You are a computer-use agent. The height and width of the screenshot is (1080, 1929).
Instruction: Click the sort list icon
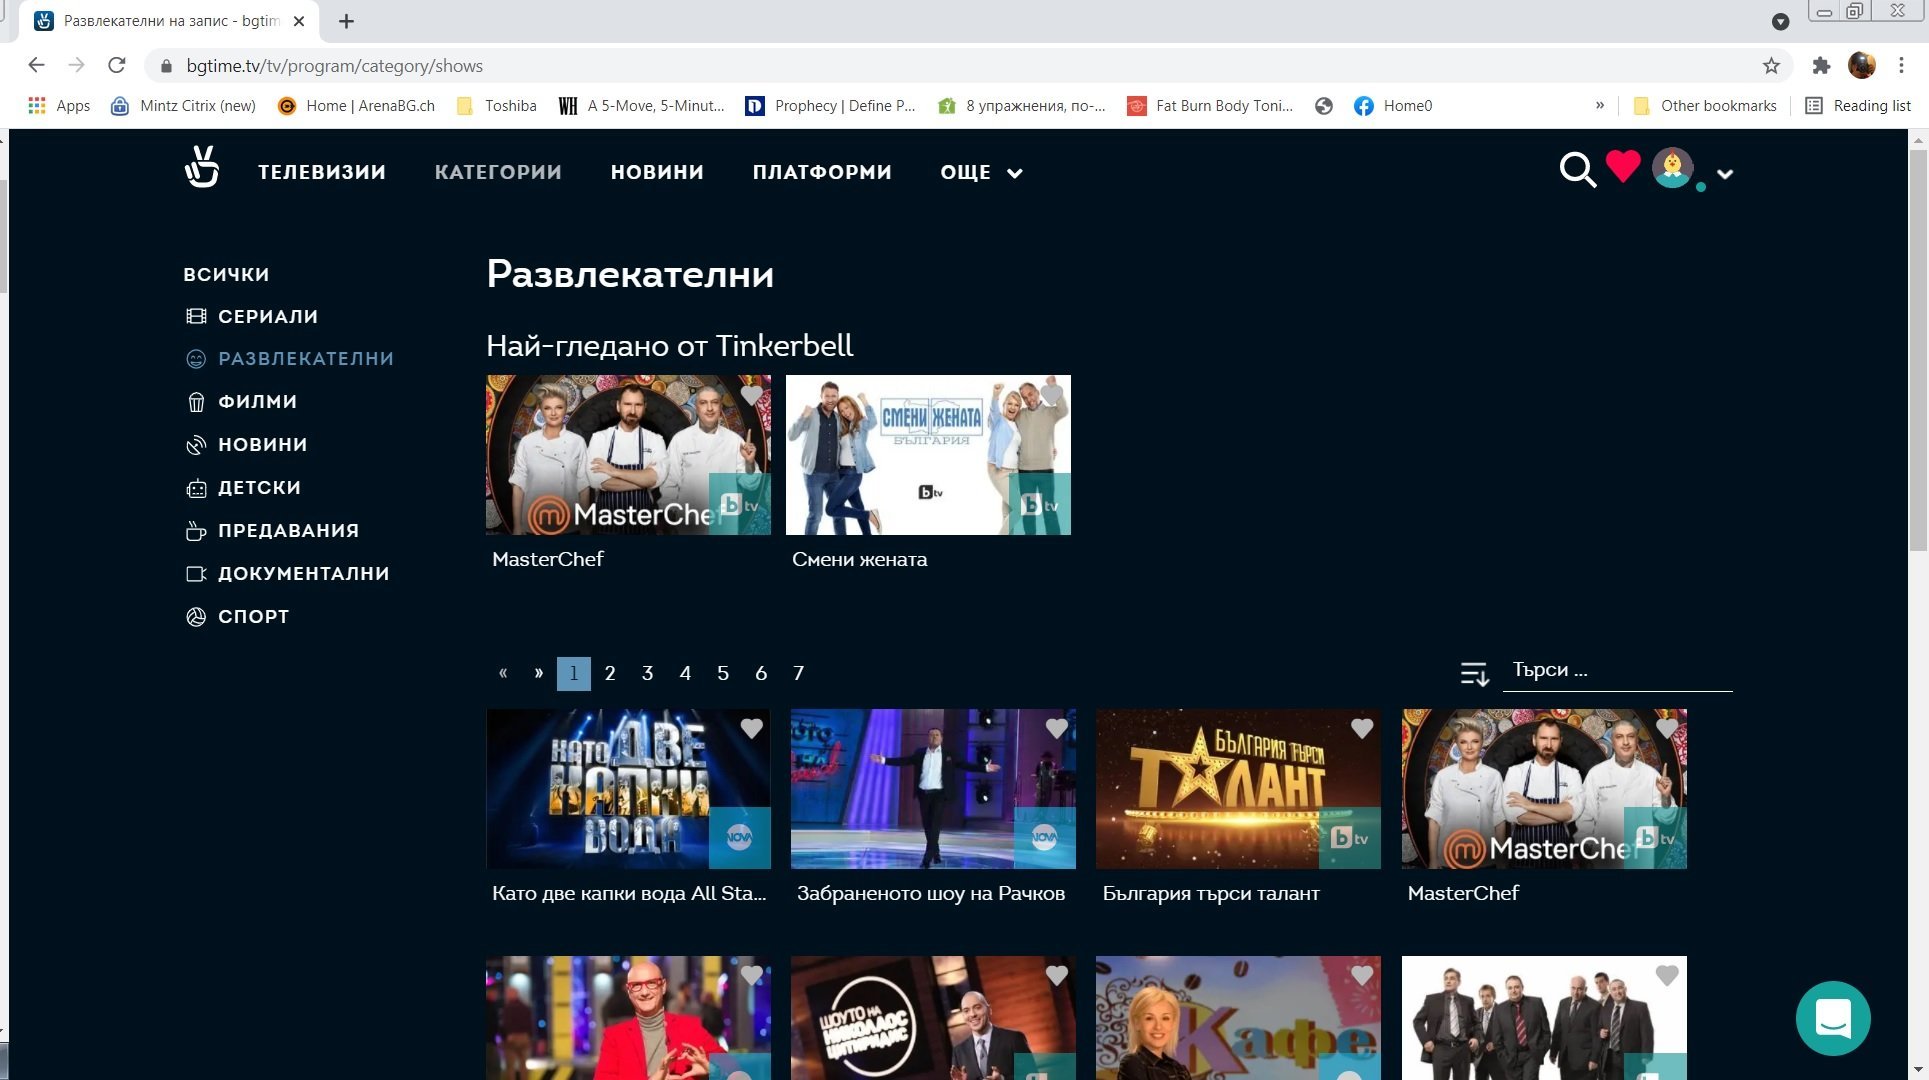point(1474,674)
